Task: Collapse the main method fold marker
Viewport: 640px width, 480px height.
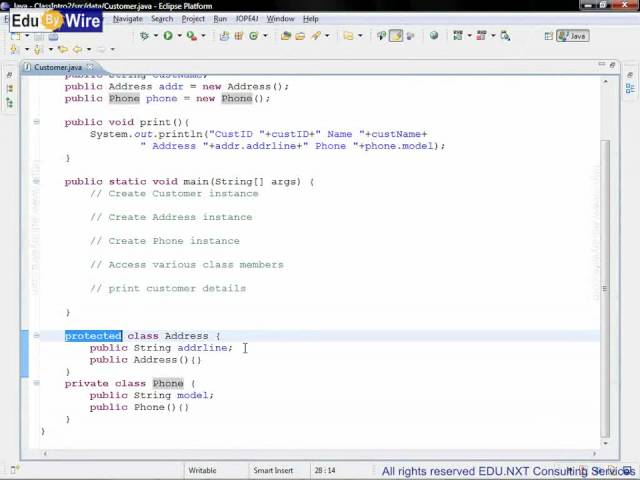Action: pos(36,181)
